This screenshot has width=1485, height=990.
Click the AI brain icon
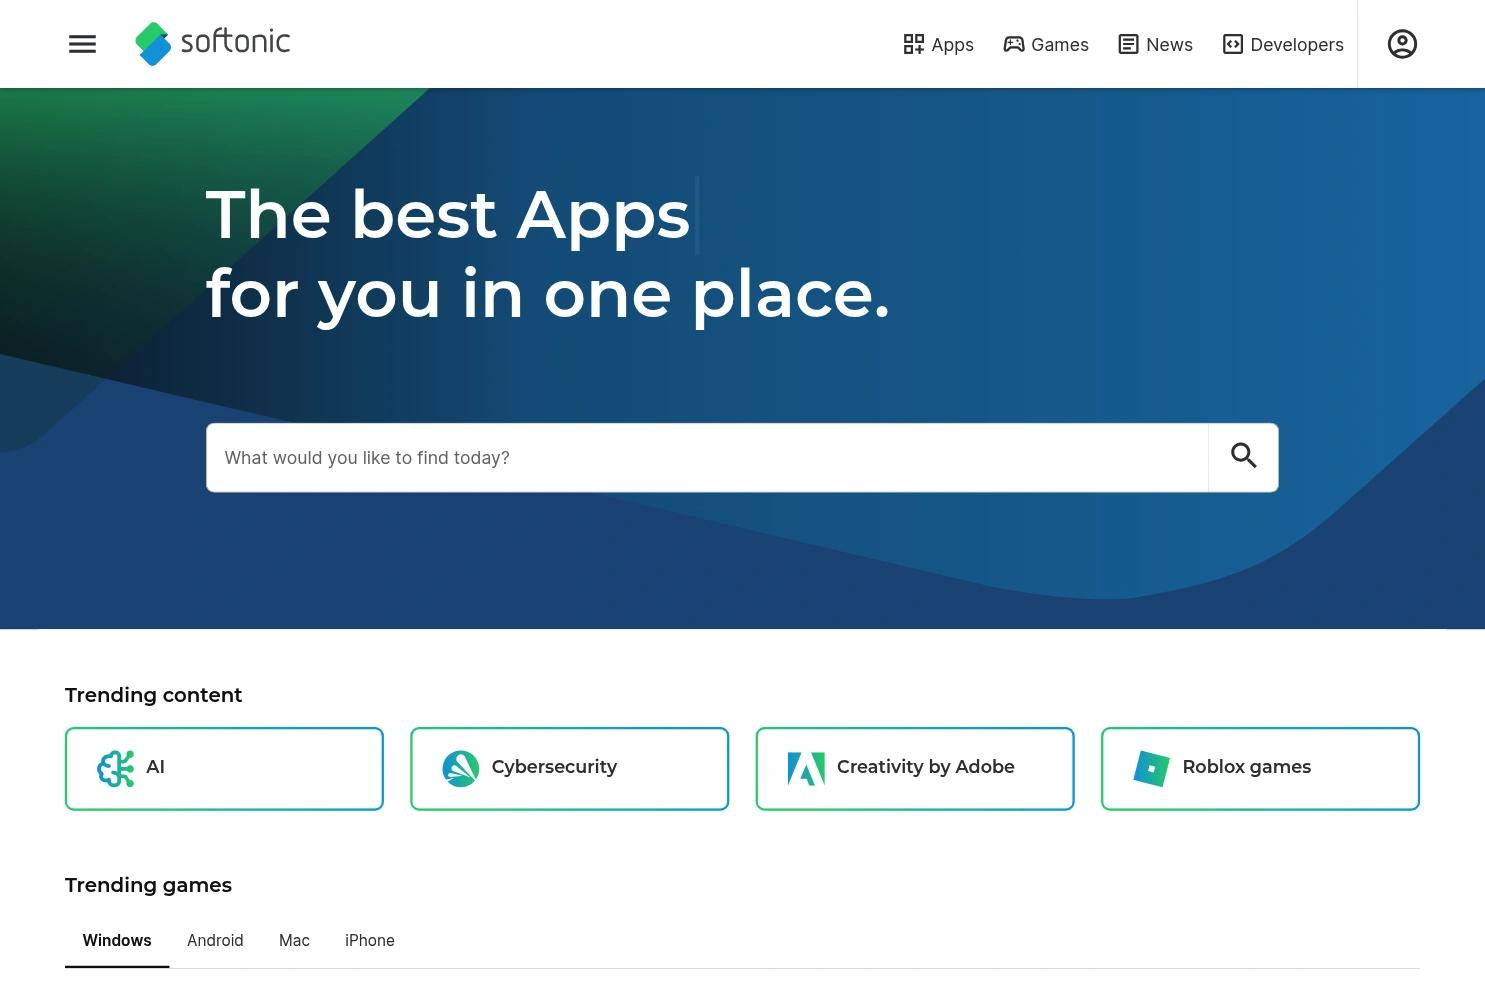click(x=116, y=768)
